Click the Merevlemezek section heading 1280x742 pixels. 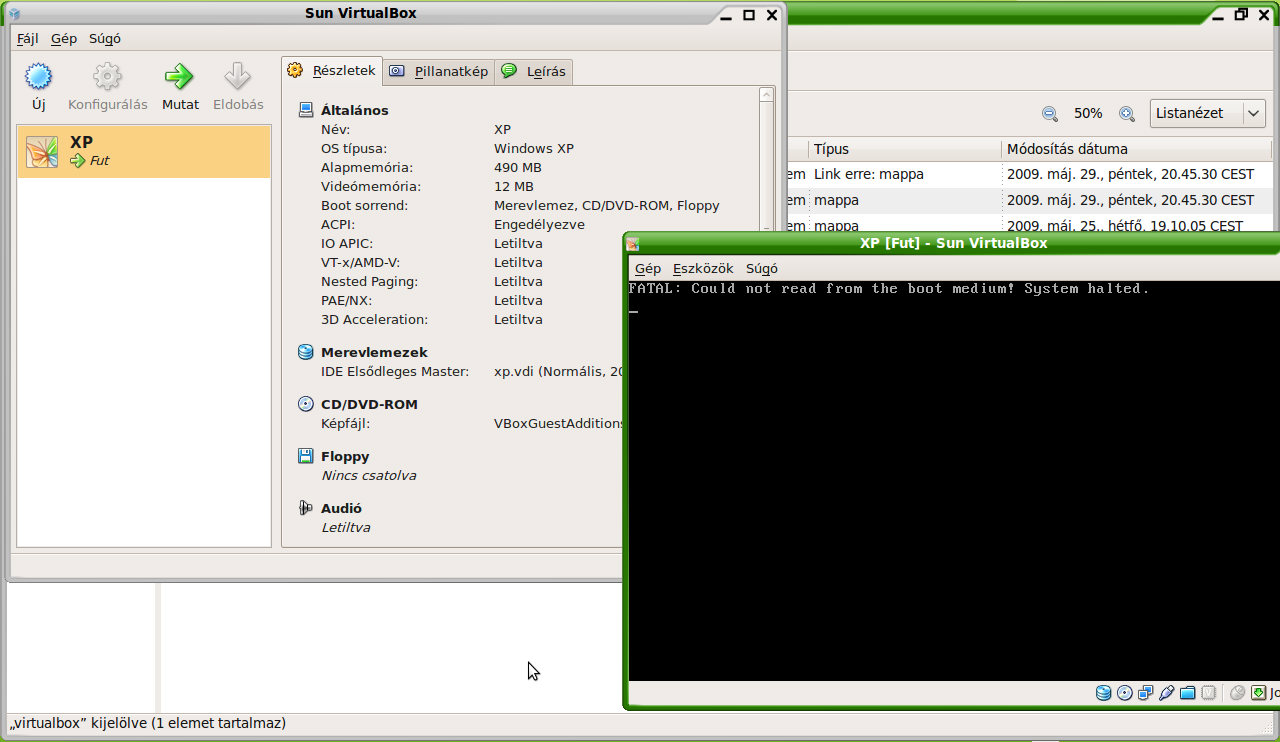click(x=374, y=352)
